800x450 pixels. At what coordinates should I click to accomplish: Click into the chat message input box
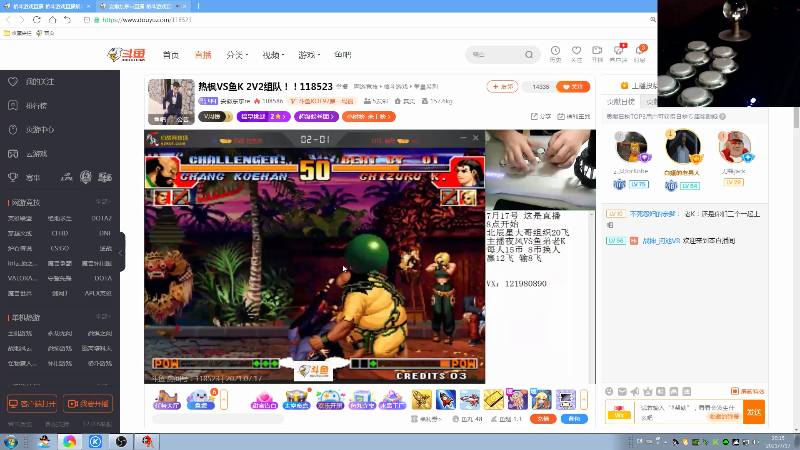point(689,412)
